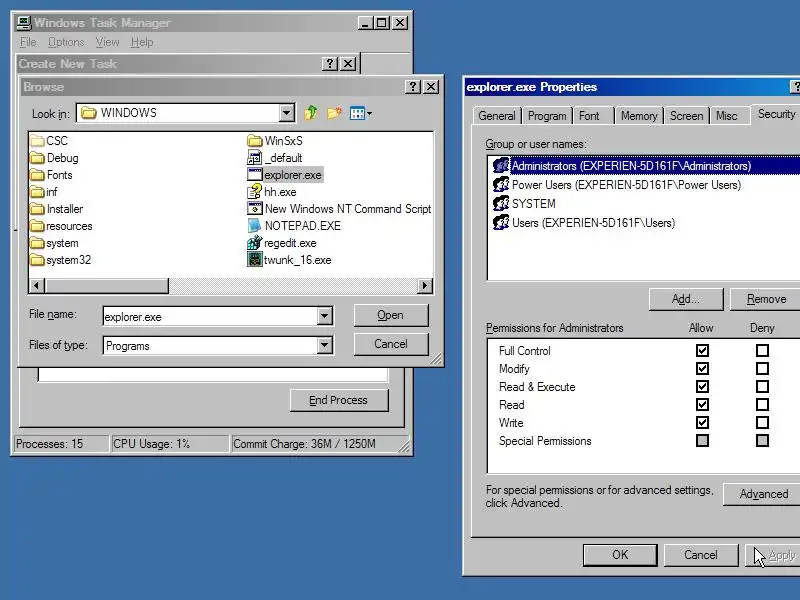Select the system32 folder icon

click(37, 260)
